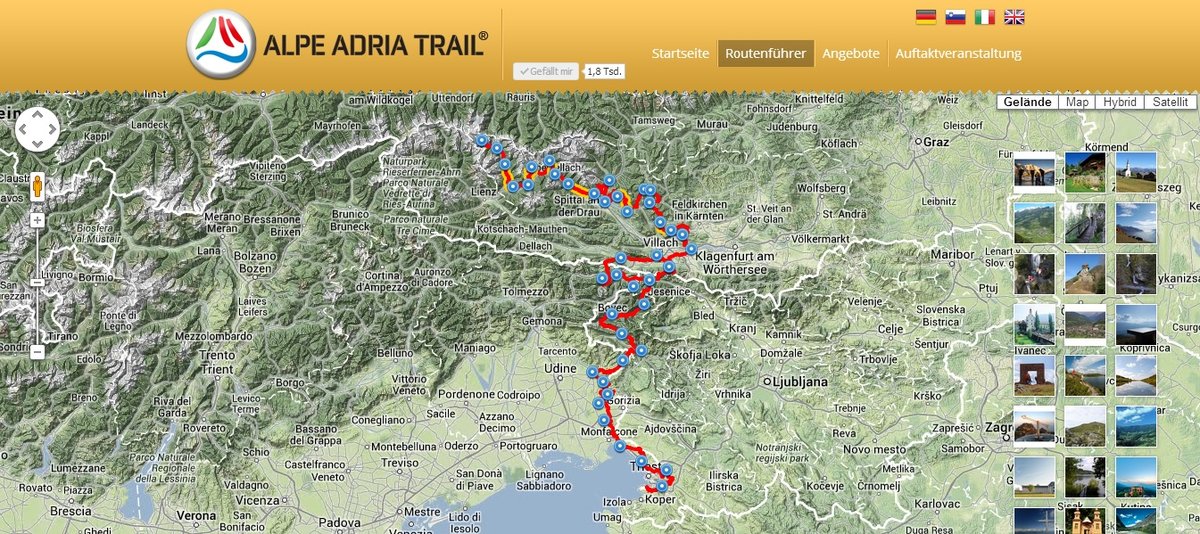Open thumbnail of white church among trees
The height and width of the screenshot is (534, 1200).
point(1034,325)
